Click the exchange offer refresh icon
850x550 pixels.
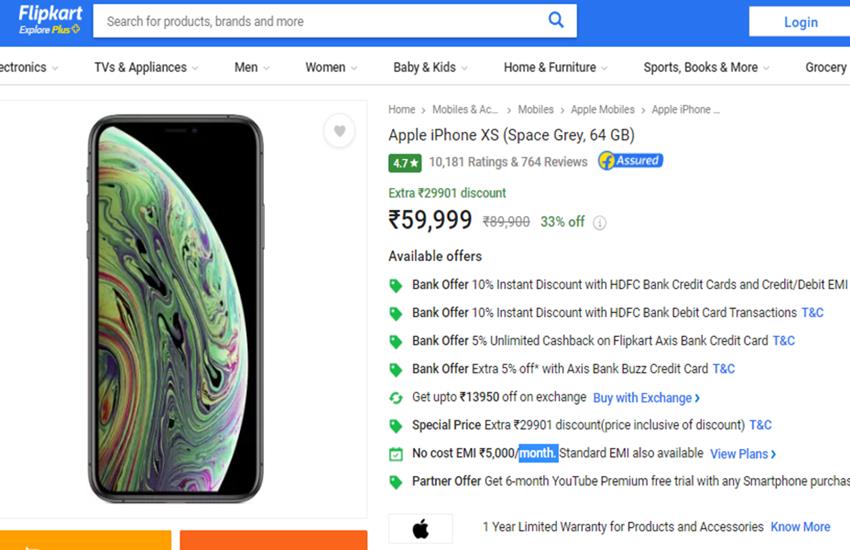point(396,397)
